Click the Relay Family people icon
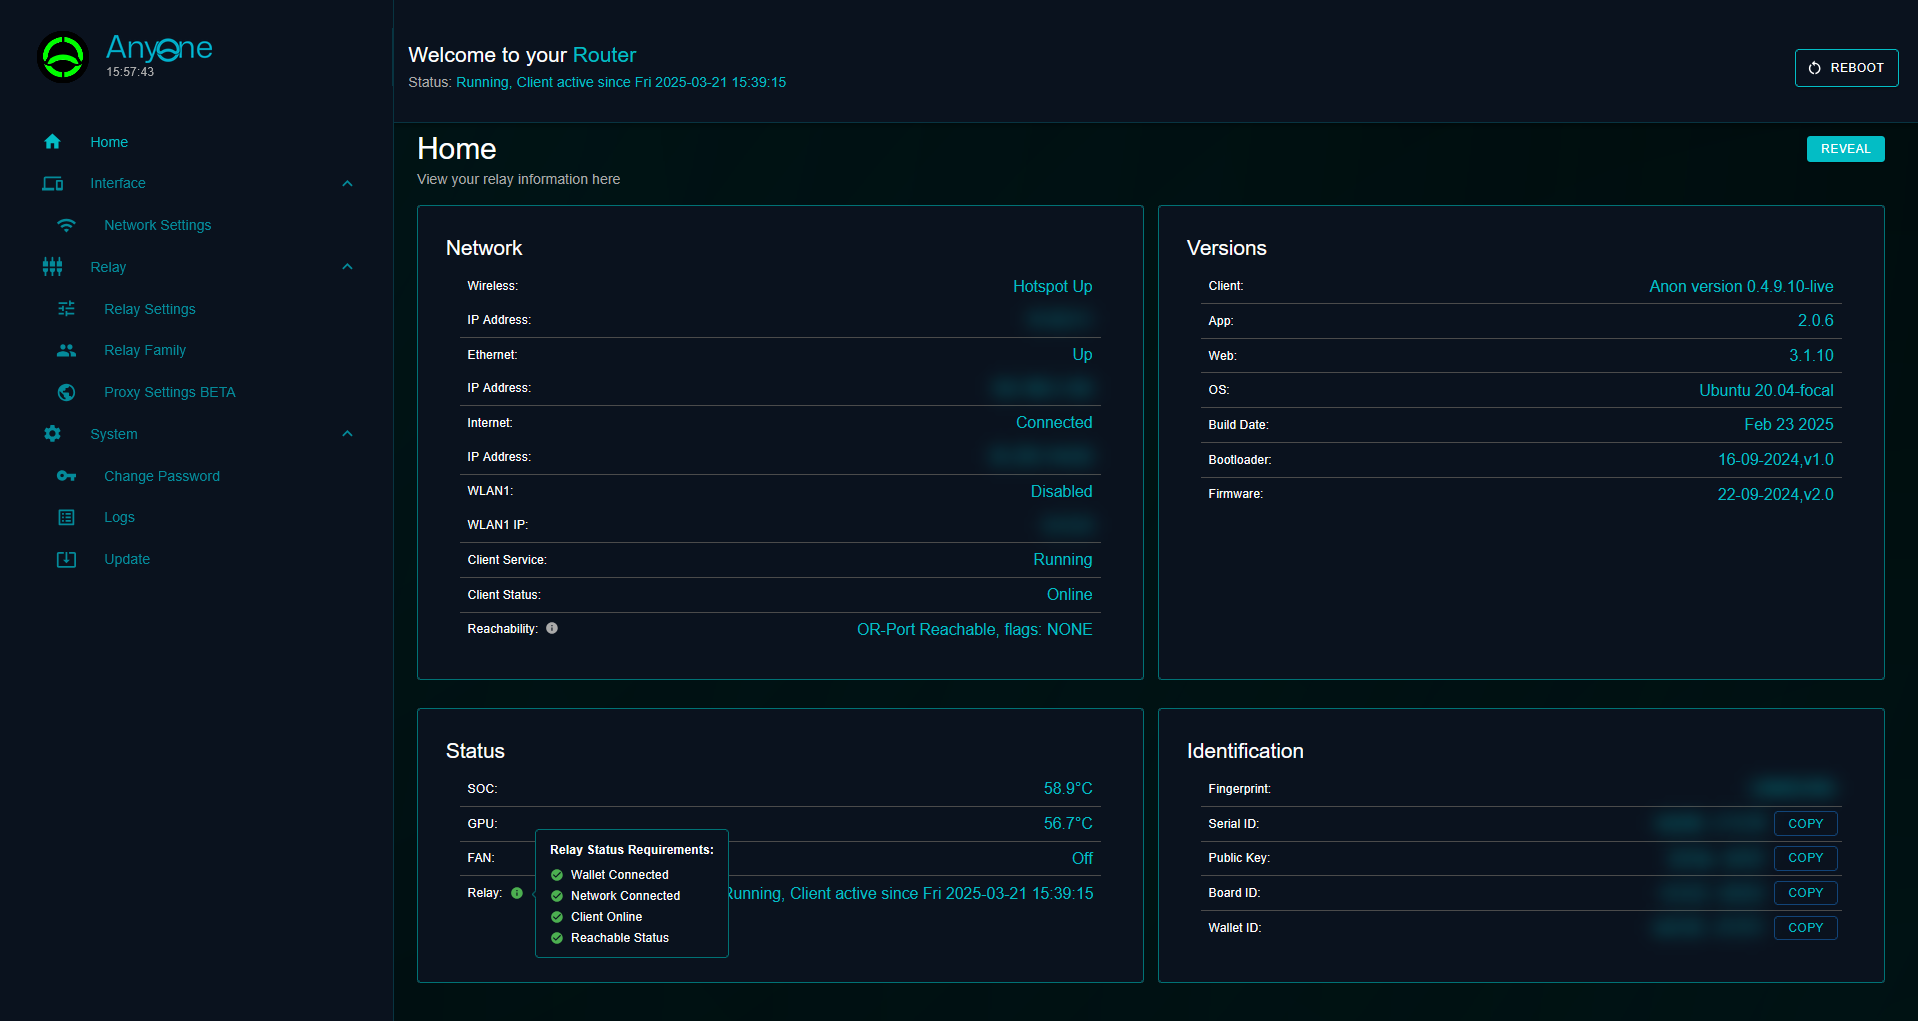The width and height of the screenshot is (1918, 1021). pos(66,350)
